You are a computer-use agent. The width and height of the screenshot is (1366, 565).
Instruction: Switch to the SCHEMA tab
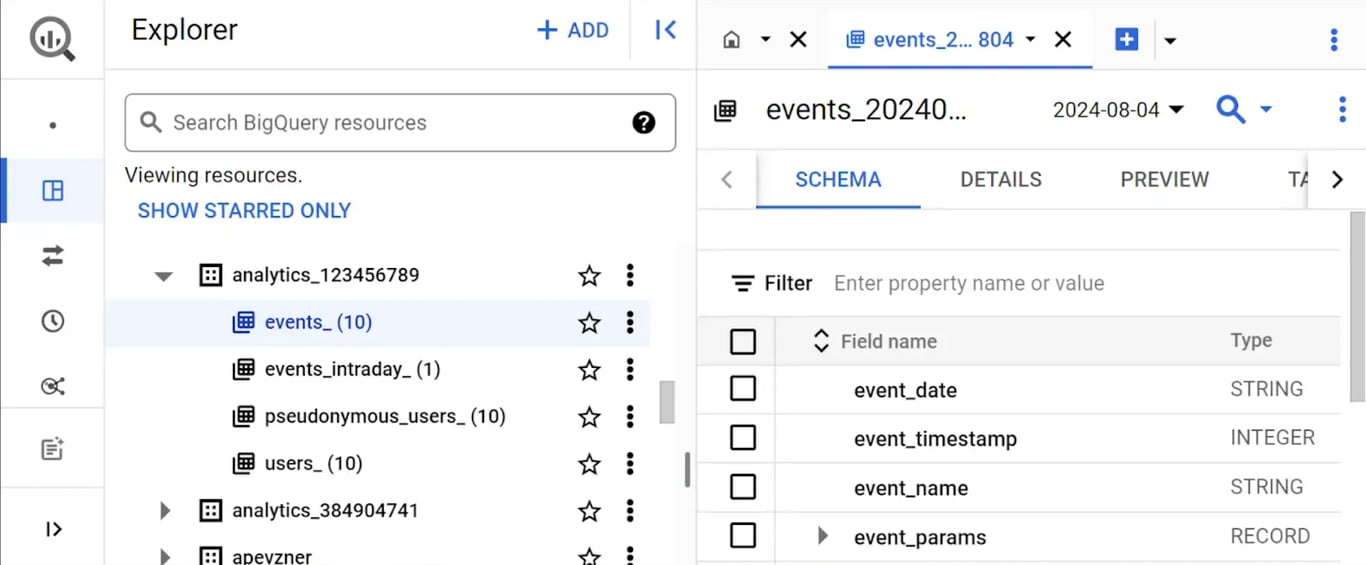click(838, 180)
